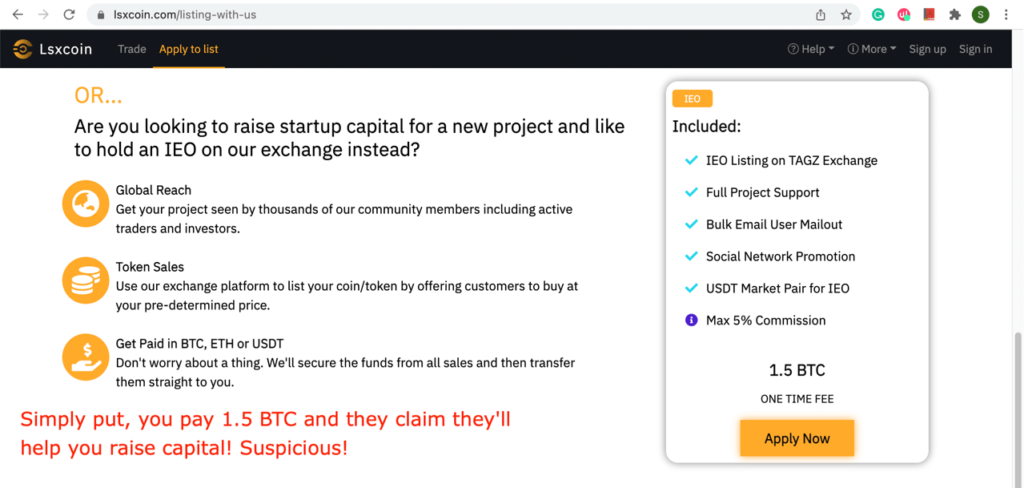Click the browser back arrow

click(x=18, y=14)
